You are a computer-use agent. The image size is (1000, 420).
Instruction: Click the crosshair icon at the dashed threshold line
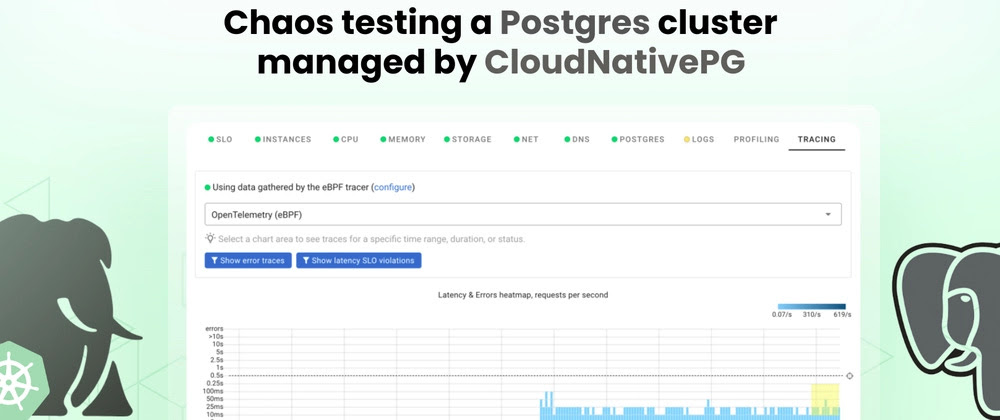pos(849,376)
